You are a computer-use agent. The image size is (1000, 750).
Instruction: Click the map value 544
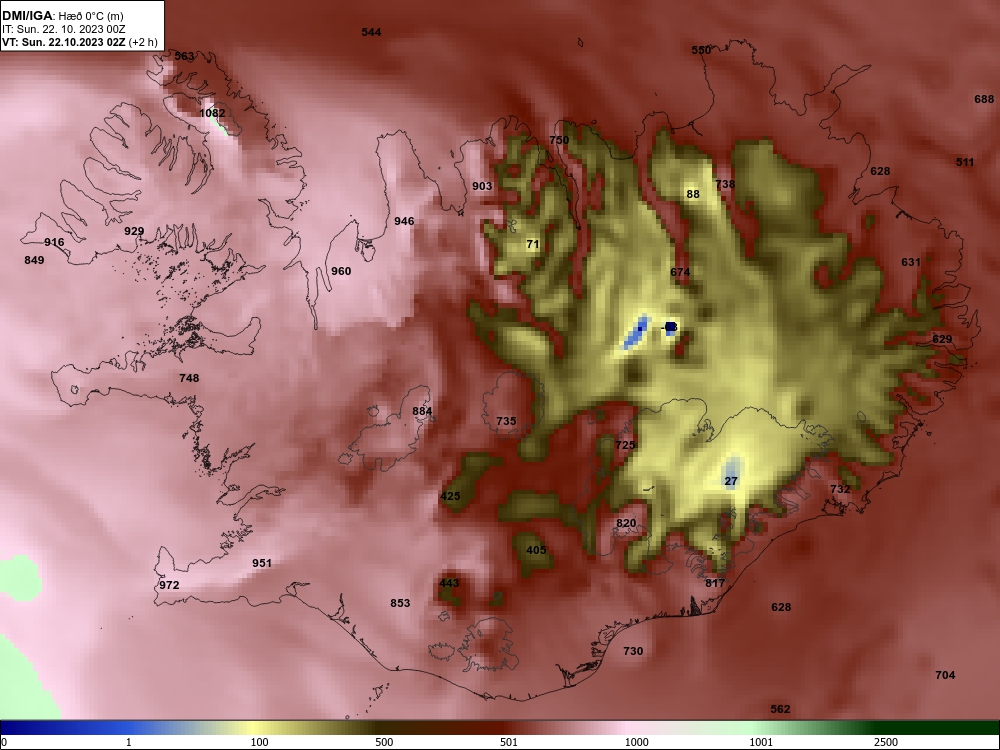click(x=371, y=32)
